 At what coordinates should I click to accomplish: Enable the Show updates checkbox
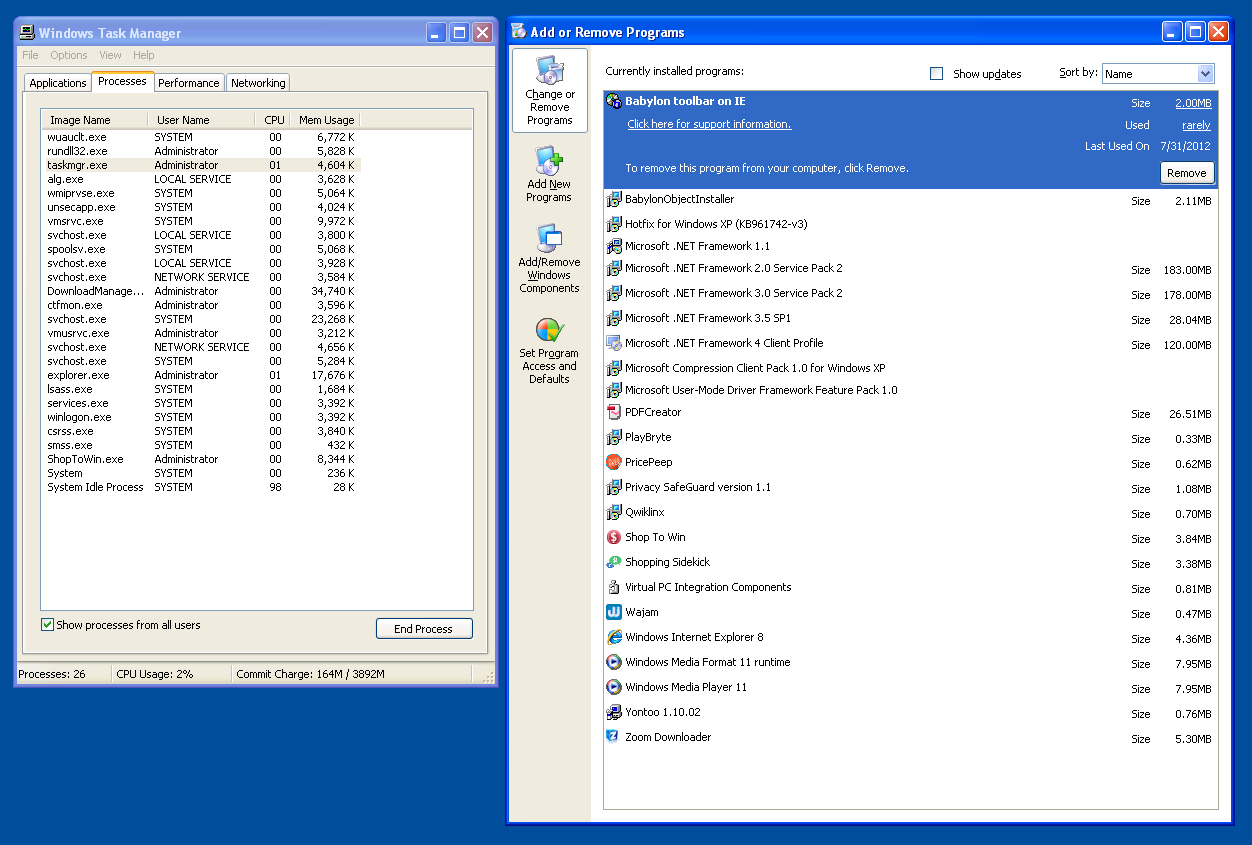click(x=937, y=74)
